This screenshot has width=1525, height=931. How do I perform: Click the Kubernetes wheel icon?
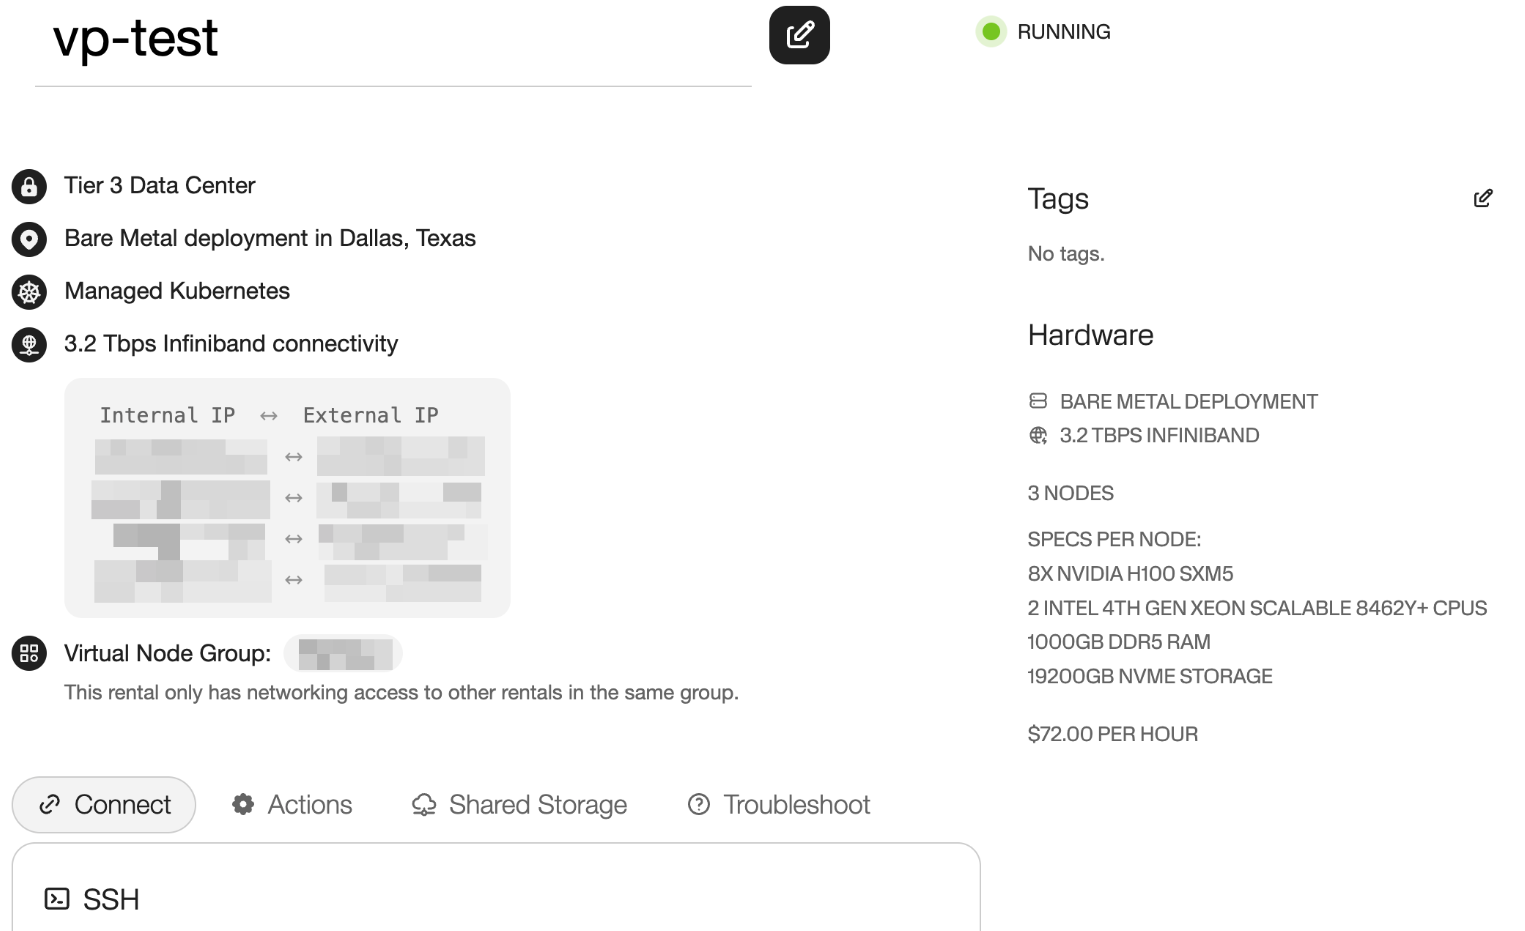(x=29, y=292)
